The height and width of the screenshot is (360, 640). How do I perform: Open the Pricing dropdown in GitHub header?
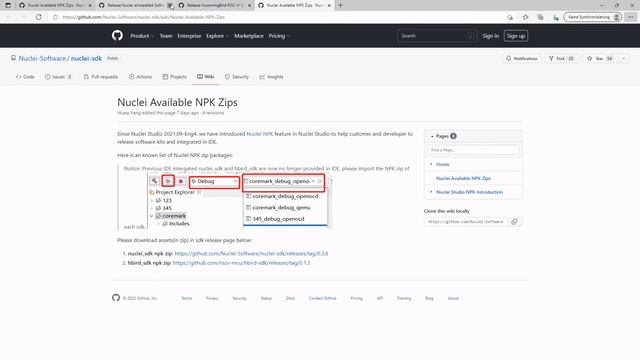click(279, 36)
